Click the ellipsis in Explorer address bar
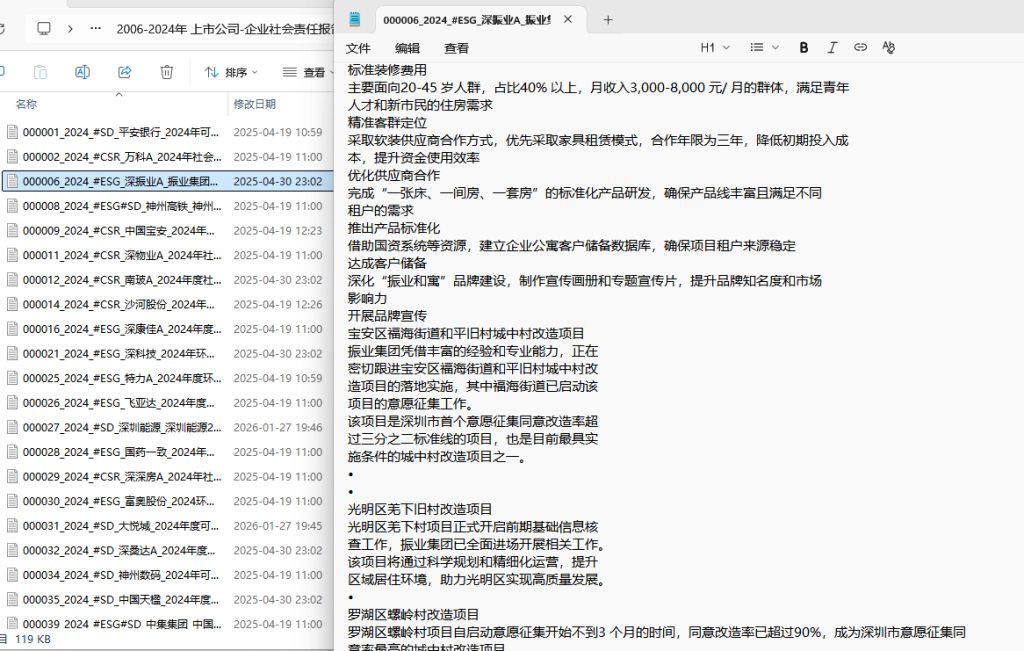Screen dimensions: 1024x651 [x=95, y=29]
